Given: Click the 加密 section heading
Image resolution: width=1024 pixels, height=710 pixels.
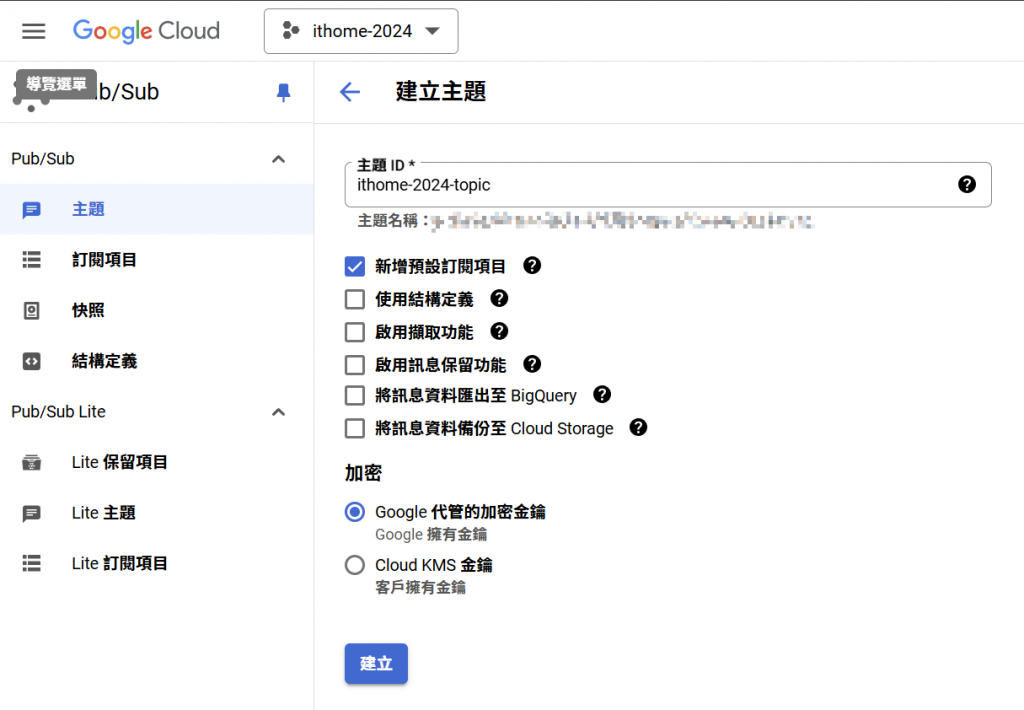Looking at the screenshot, I should click(x=363, y=473).
